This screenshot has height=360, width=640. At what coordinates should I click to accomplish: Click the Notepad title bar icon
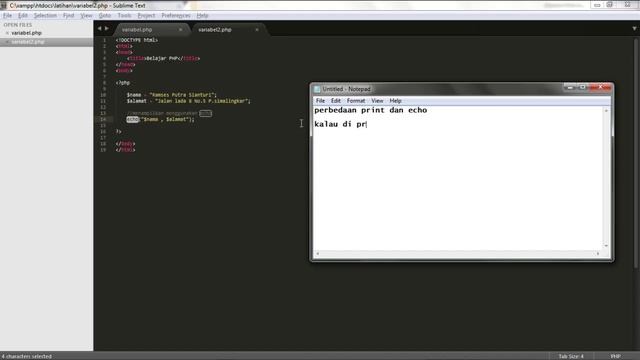tap(317, 89)
